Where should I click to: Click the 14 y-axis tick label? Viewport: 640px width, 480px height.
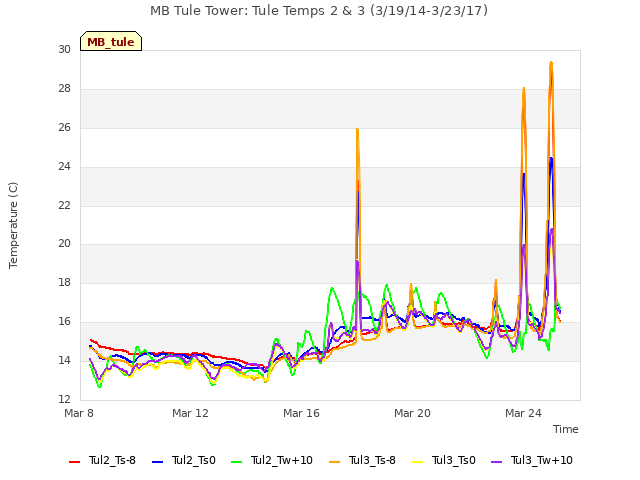pyautogui.click(x=64, y=360)
